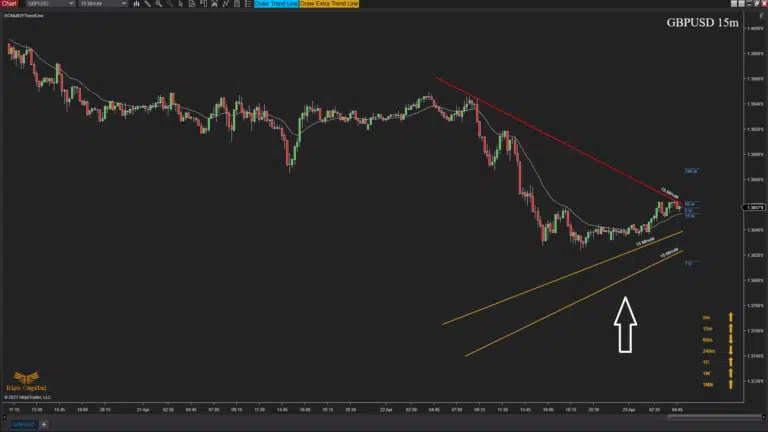Screen dimensions: 768x432
Task: Click the GBPUSD 15m chart title
Action: click(702, 23)
